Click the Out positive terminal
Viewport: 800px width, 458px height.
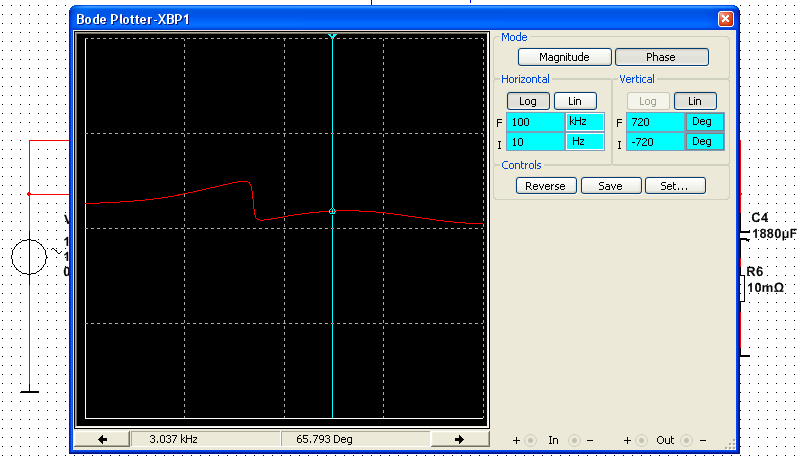point(642,440)
